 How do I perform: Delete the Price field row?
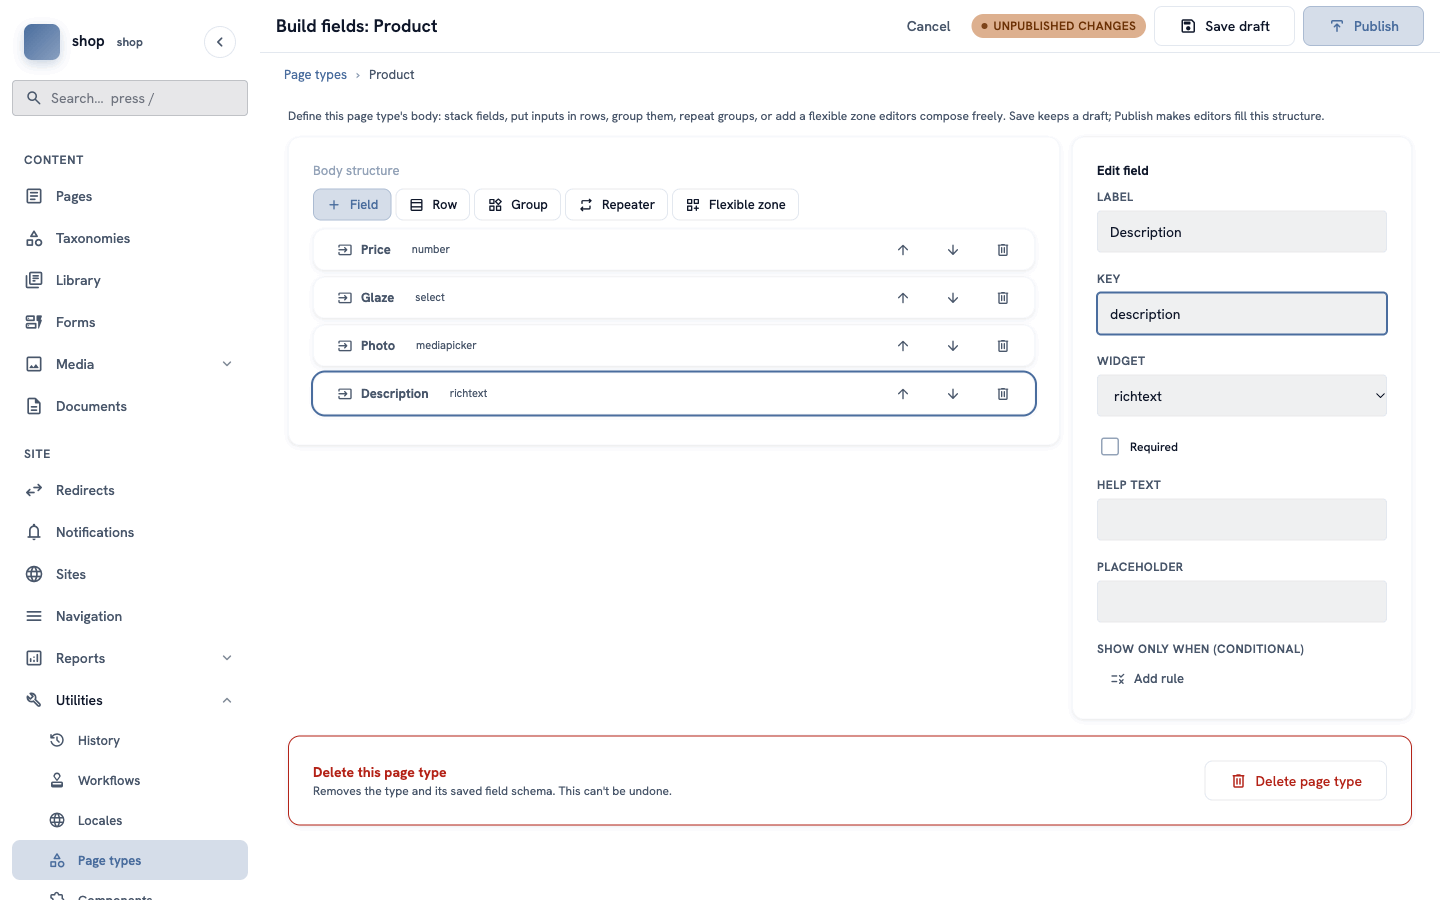(x=1003, y=250)
